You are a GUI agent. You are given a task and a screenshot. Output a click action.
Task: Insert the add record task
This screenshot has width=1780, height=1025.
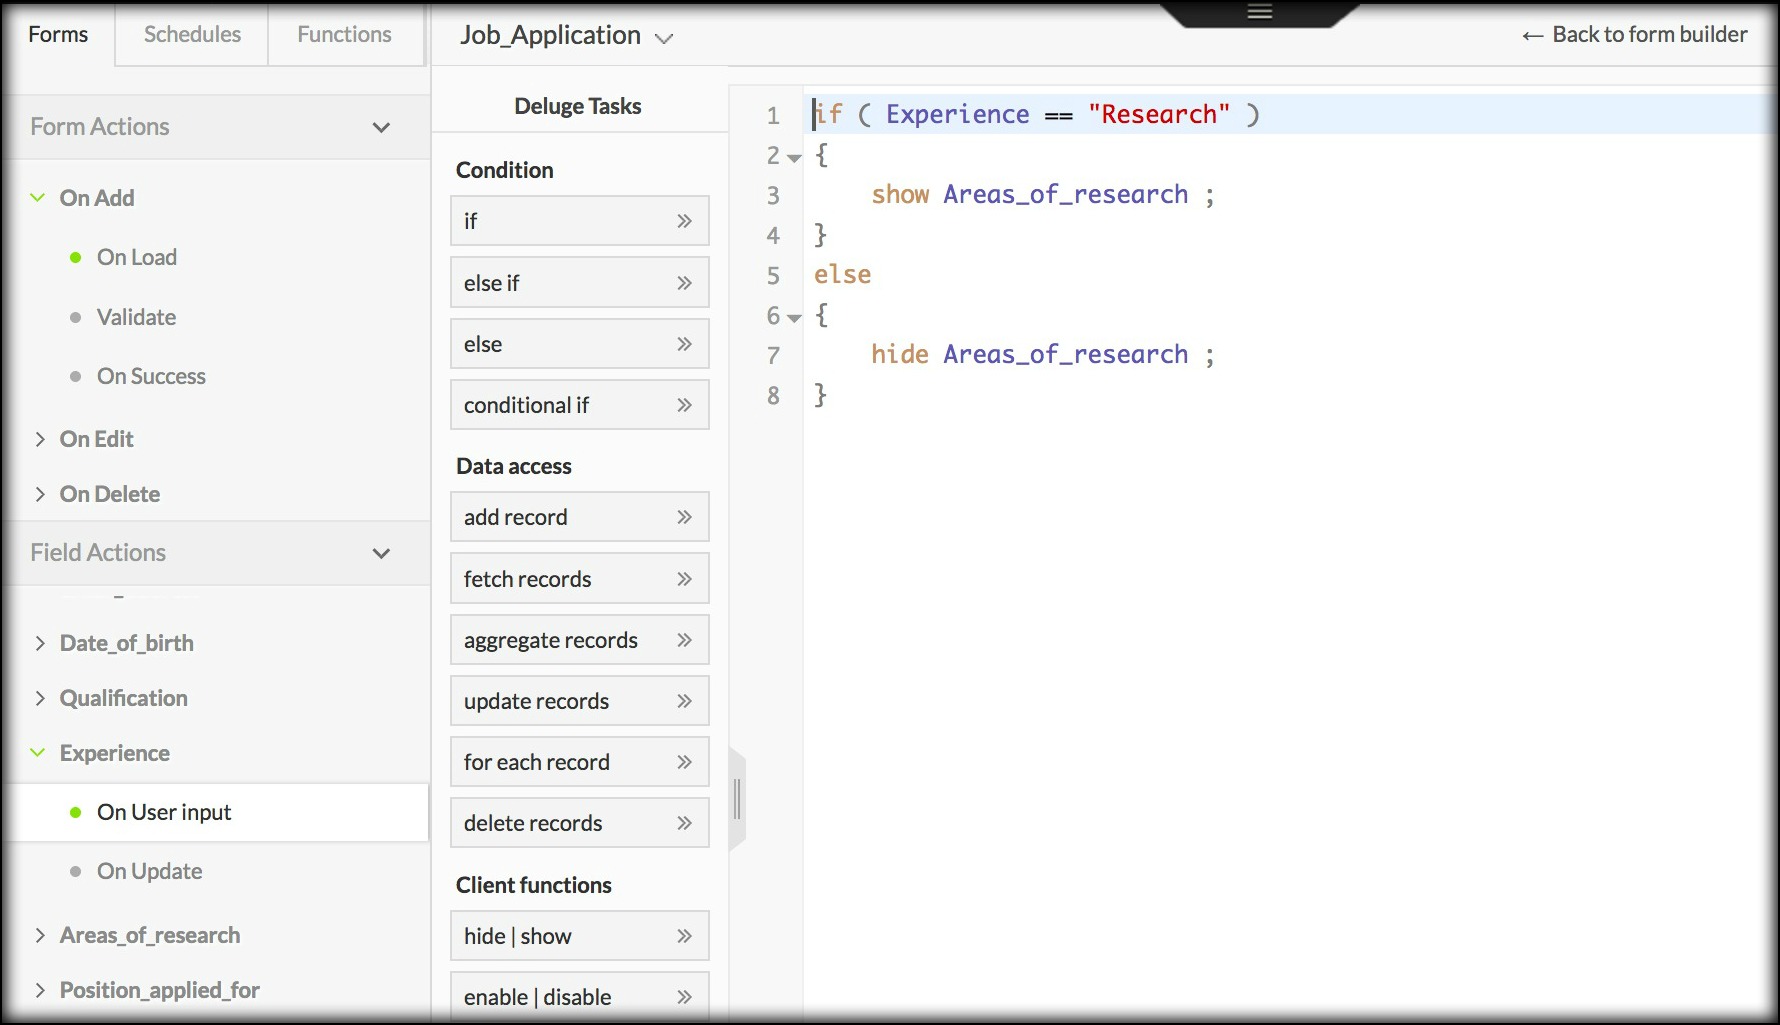579,517
